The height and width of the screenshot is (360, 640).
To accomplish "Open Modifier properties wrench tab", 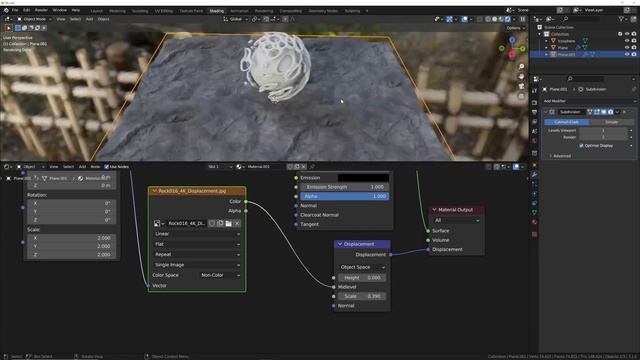I will point(535,175).
